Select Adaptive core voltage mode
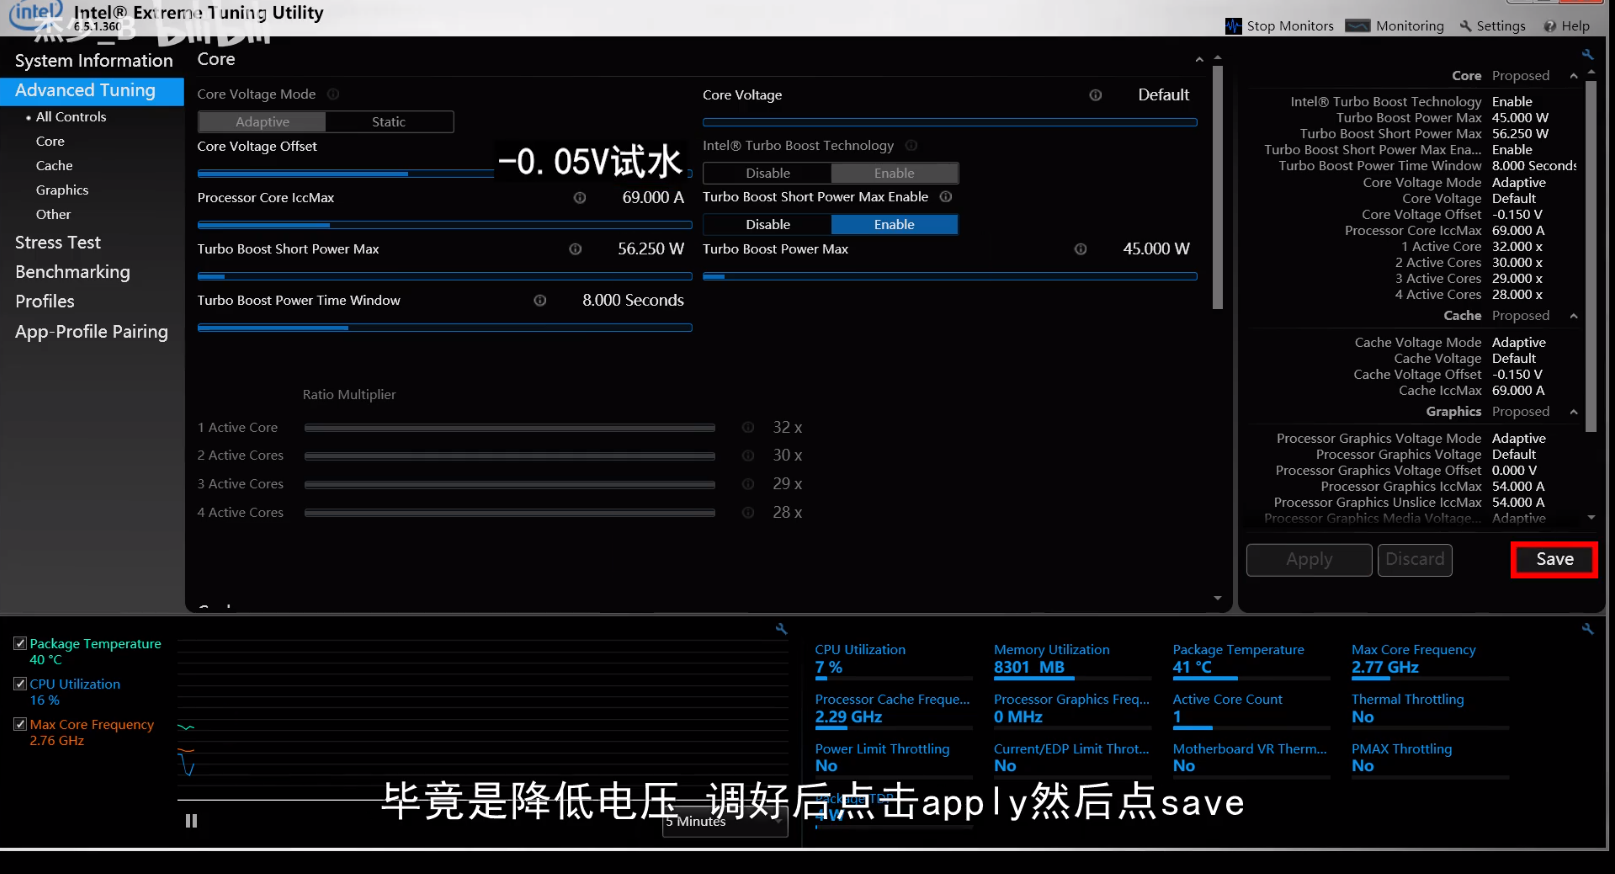This screenshot has height=874, width=1615. click(x=262, y=122)
